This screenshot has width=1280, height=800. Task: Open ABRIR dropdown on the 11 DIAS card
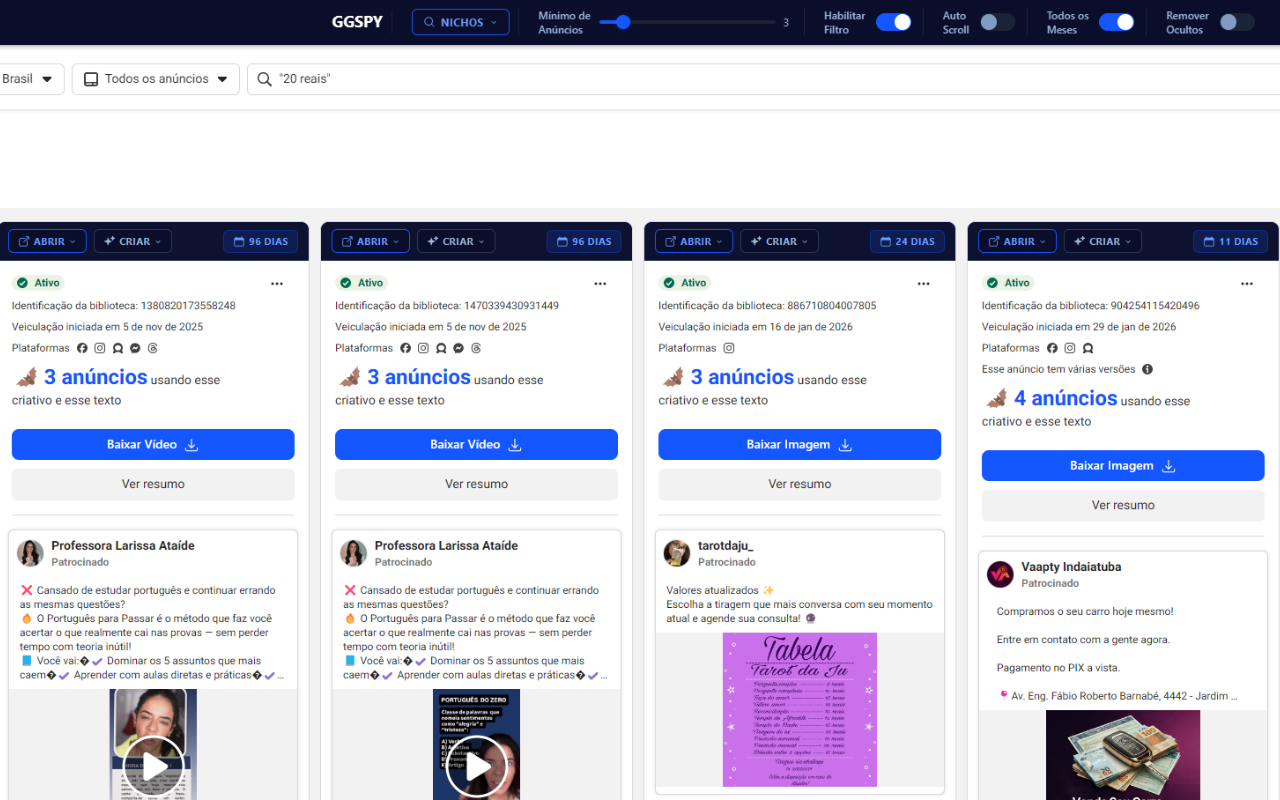pyautogui.click(x=1017, y=241)
